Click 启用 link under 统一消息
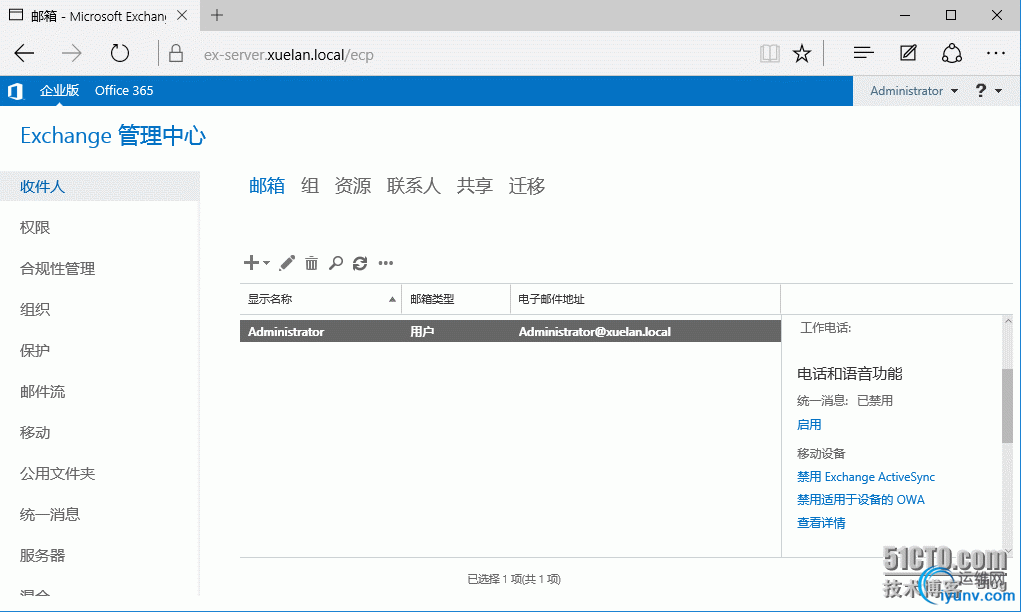This screenshot has width=1021, height=612. (809, 424)
